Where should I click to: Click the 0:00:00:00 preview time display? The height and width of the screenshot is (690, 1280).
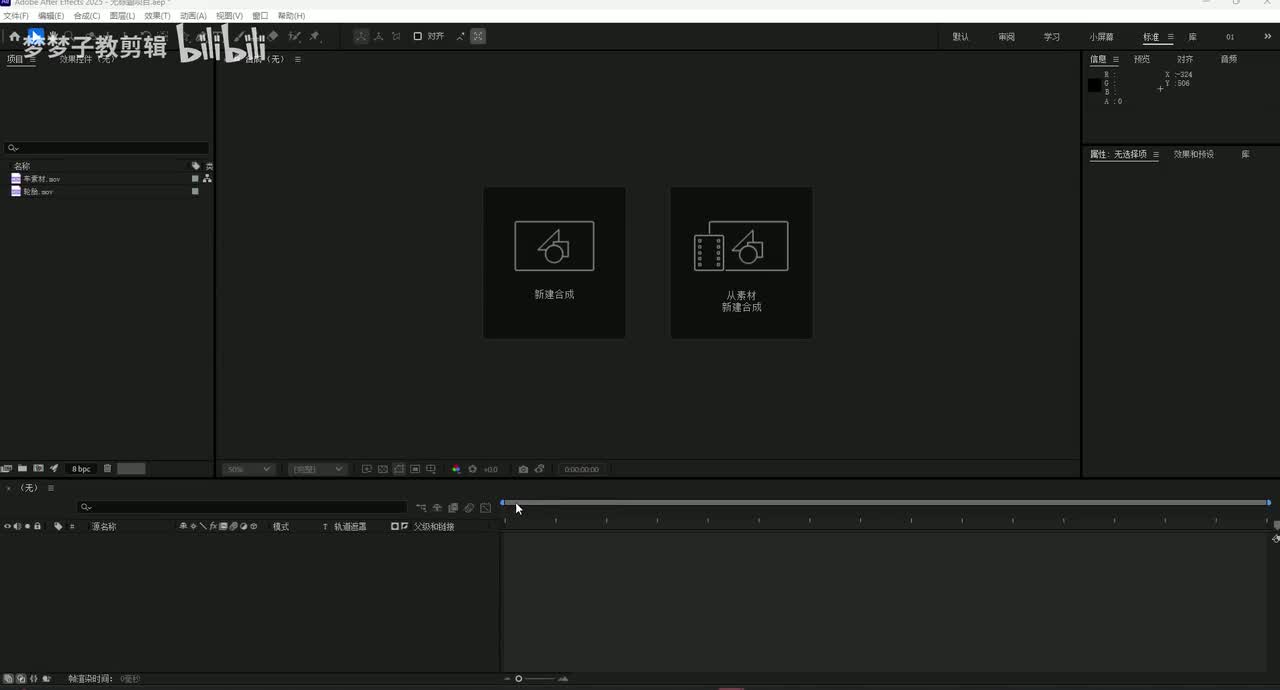click(x=581, y=469)
